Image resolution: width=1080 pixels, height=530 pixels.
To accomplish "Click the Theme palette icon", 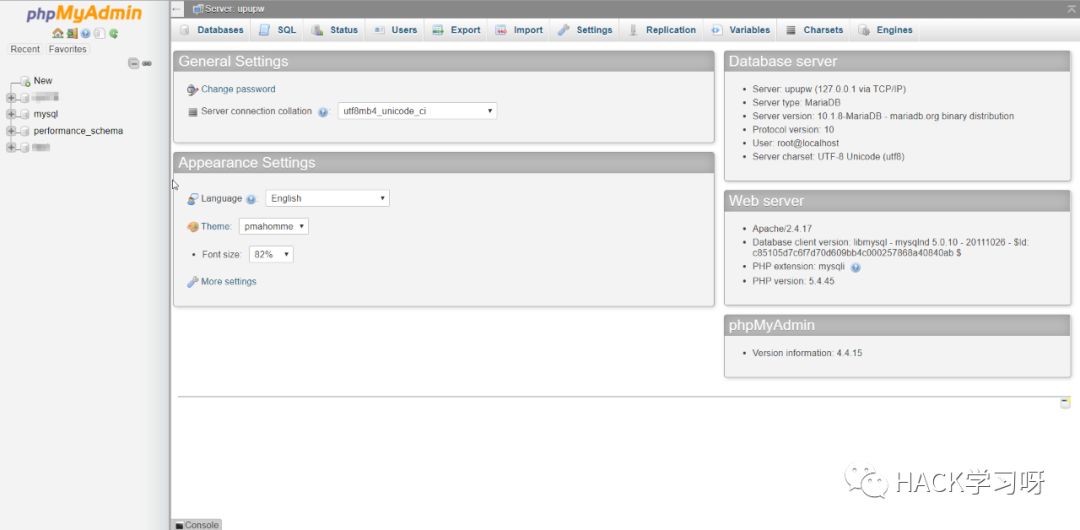I will 193,227.
